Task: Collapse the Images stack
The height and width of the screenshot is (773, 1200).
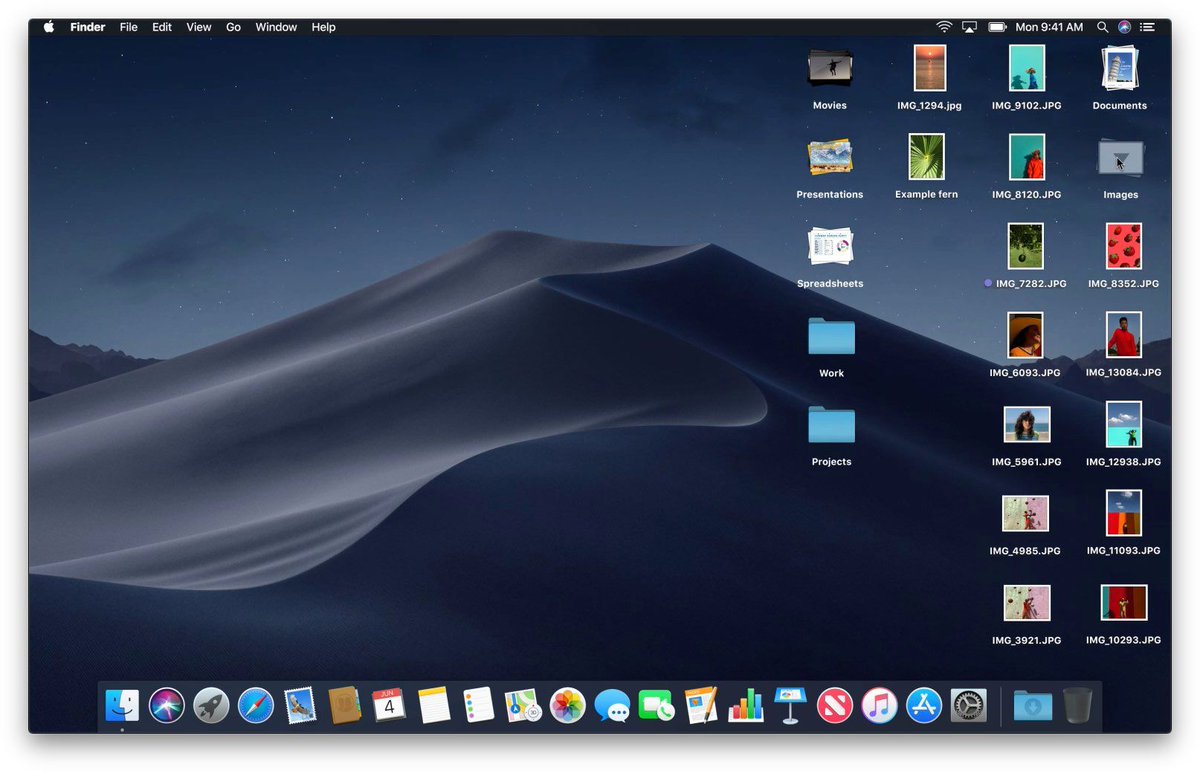Action: click(1120, 158)
